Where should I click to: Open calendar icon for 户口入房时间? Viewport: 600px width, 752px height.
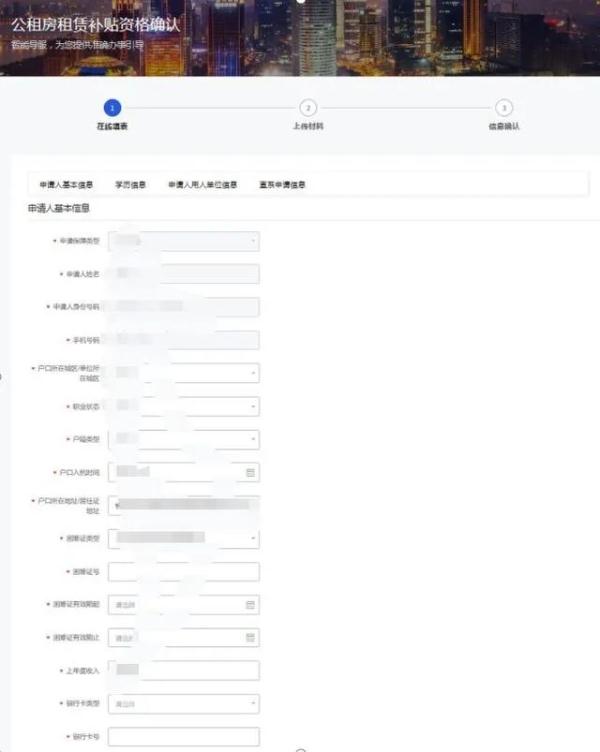click(x=251, y=472)
